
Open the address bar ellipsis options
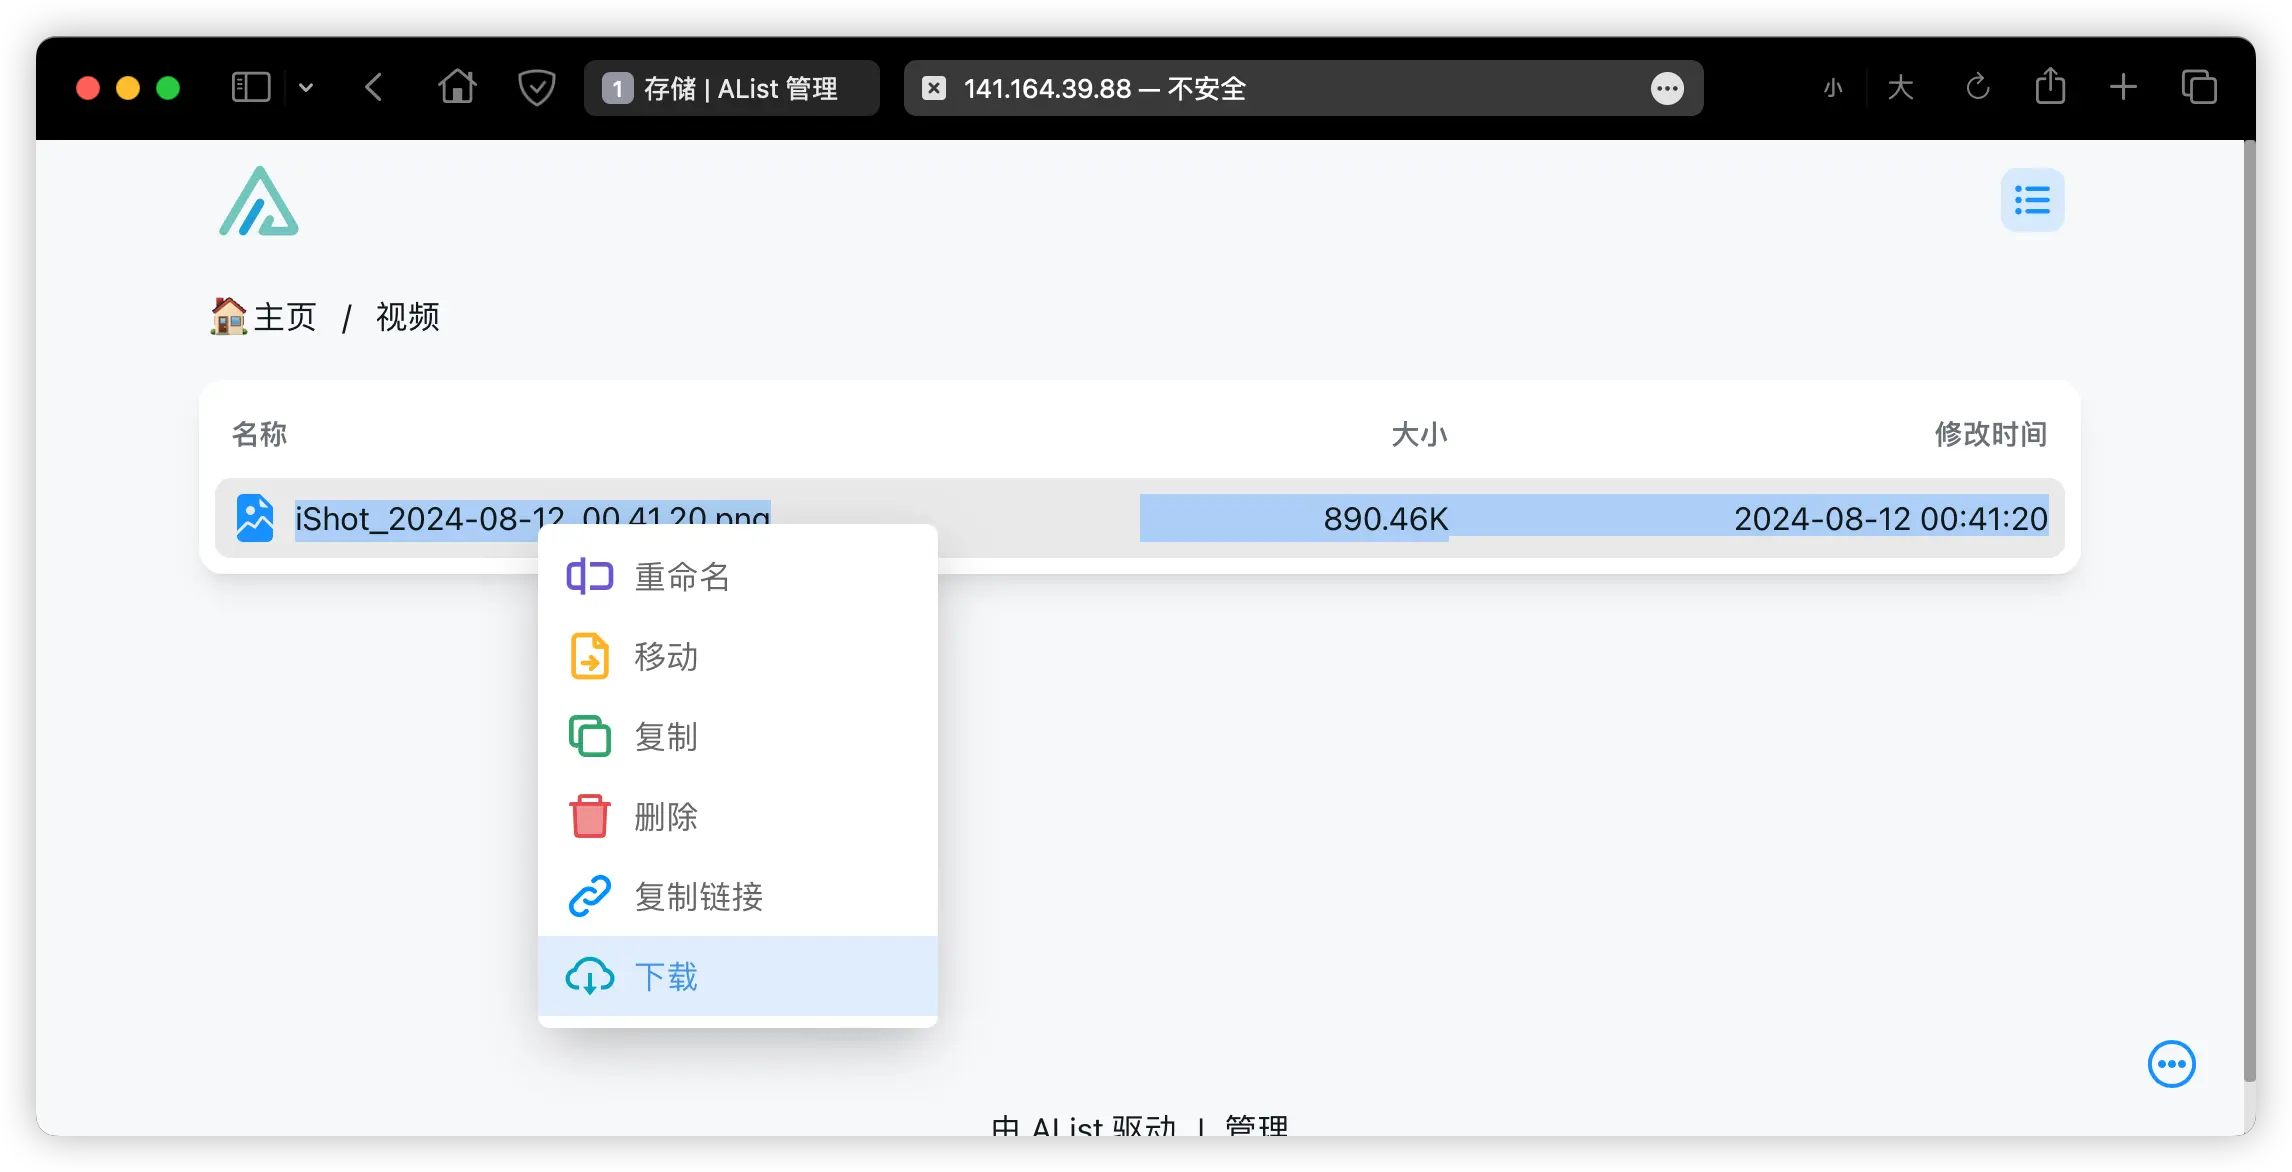point(1666,88)
